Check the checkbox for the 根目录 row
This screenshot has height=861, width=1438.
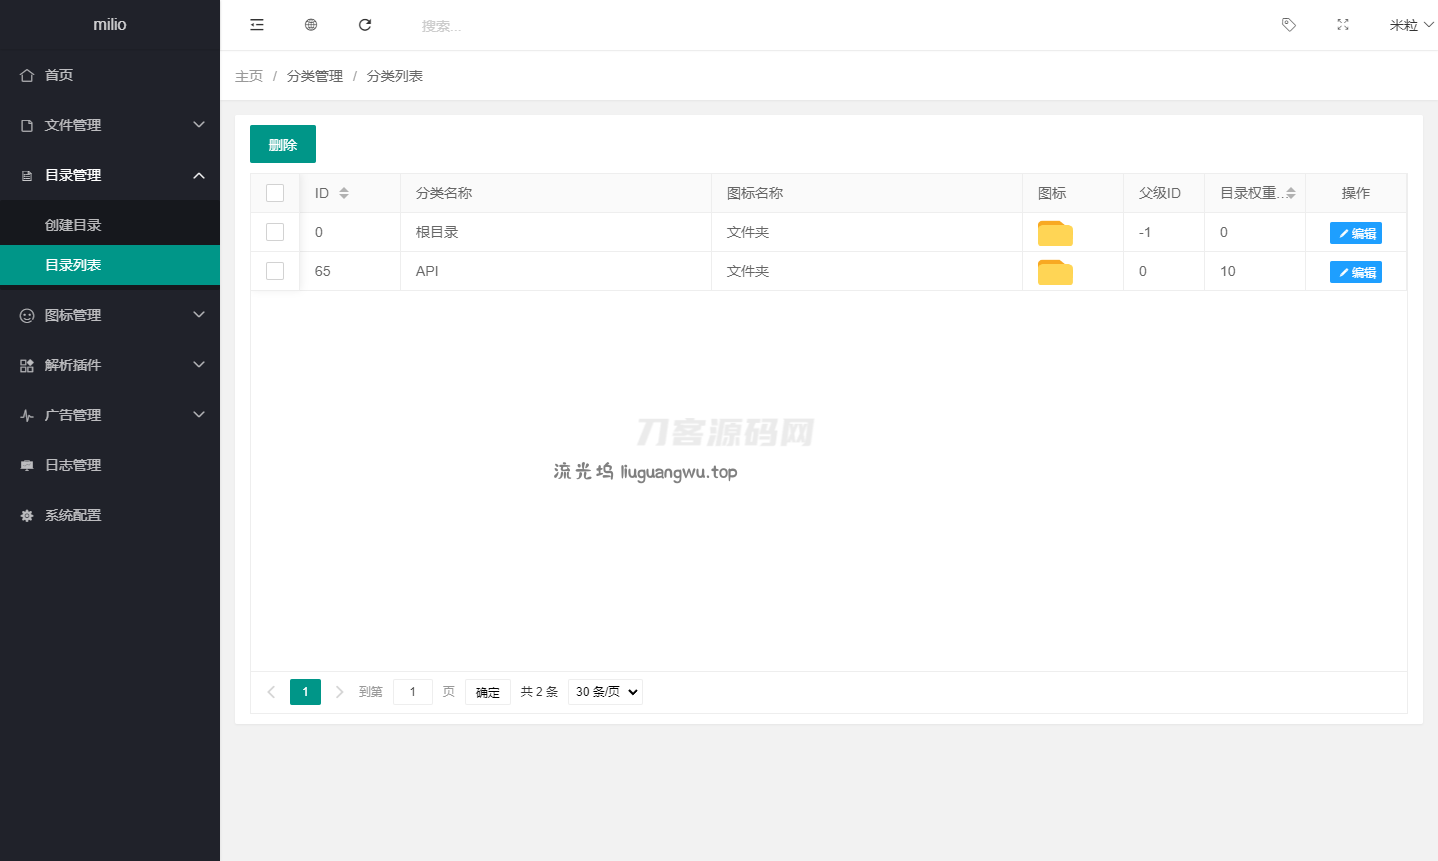click(275, 232)
